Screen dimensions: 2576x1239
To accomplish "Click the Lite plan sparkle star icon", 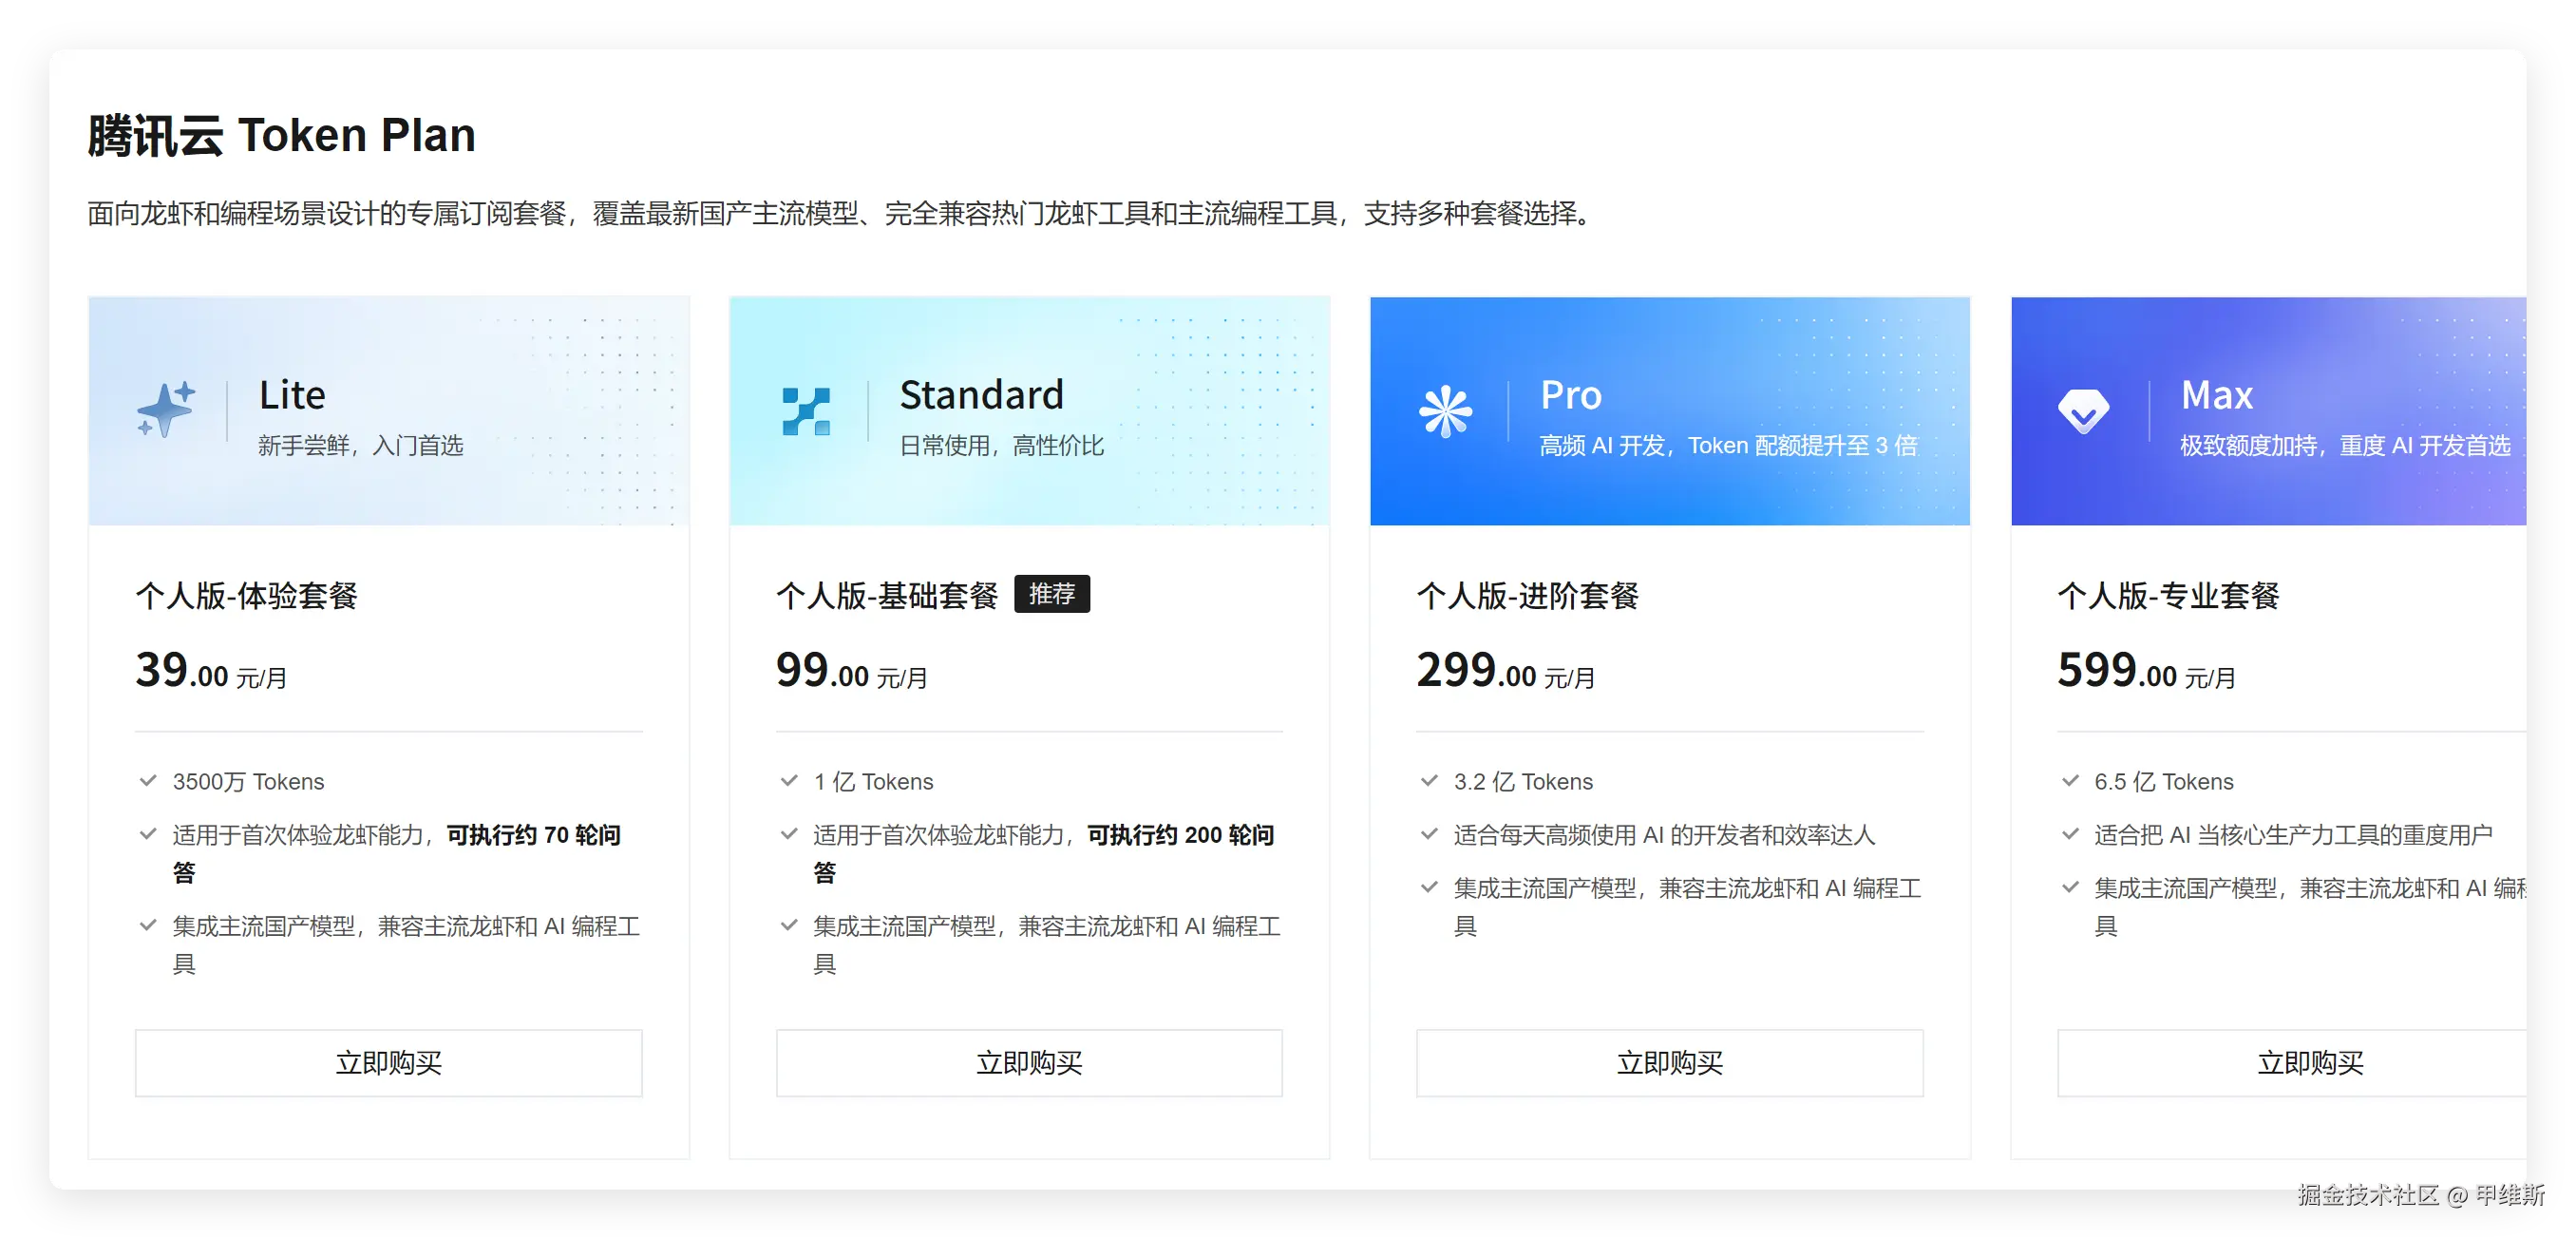I will 166,410.
